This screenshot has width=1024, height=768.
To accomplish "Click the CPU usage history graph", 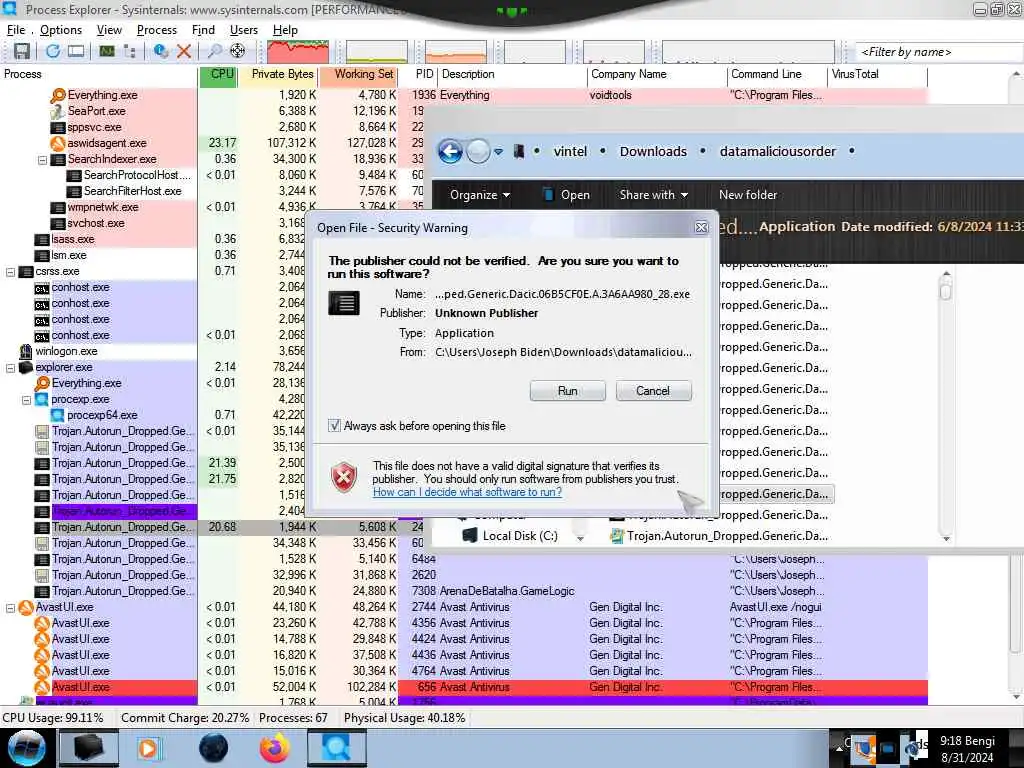I will pyautogui.click(x=298, y=52).
